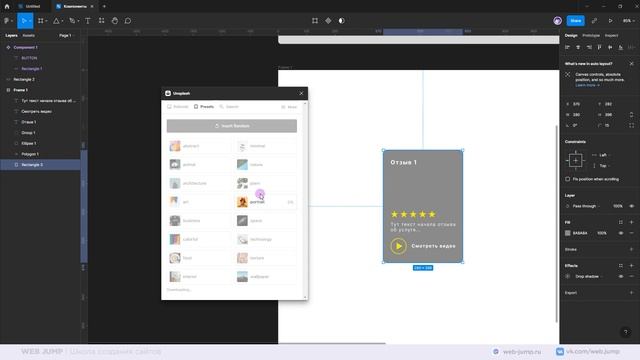Click the Create component icon
Screen dimensions: 640x360
pyautogui.click(x=328, y=20)
